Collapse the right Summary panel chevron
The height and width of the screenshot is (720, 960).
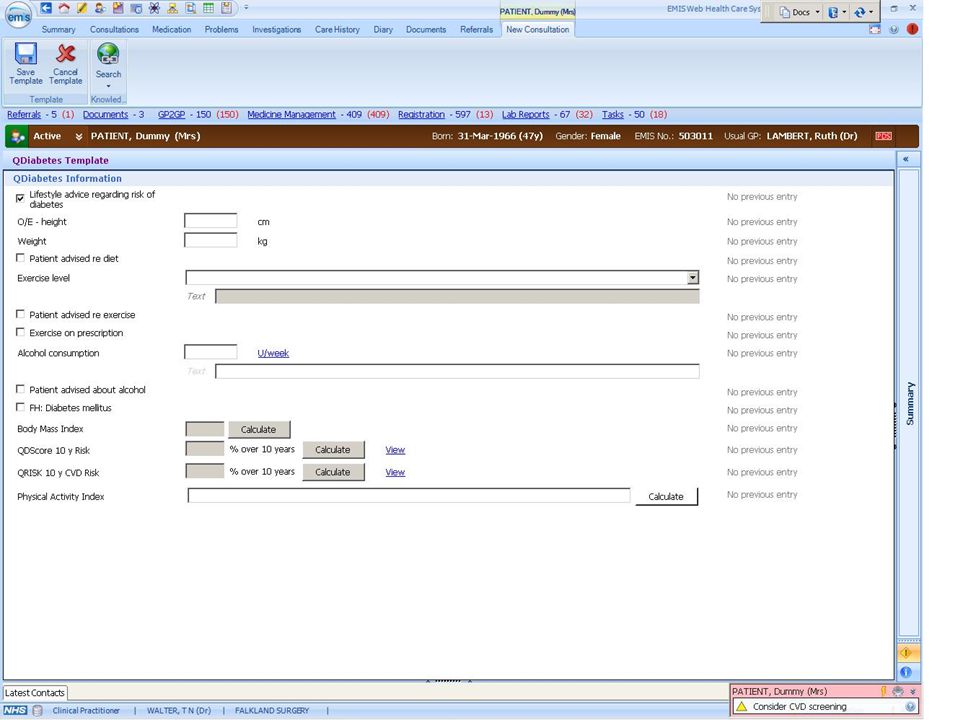[906, 159]
